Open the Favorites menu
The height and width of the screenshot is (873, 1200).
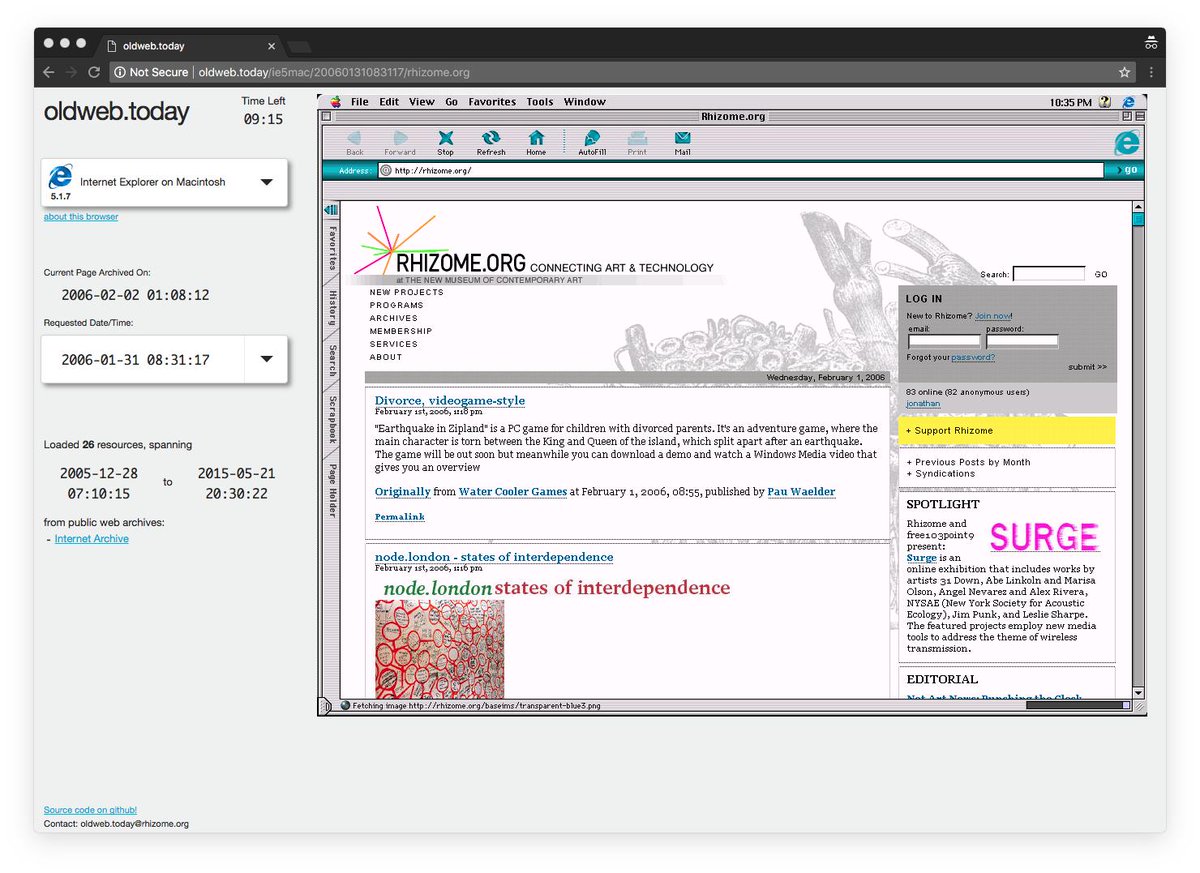click(492, 101)
